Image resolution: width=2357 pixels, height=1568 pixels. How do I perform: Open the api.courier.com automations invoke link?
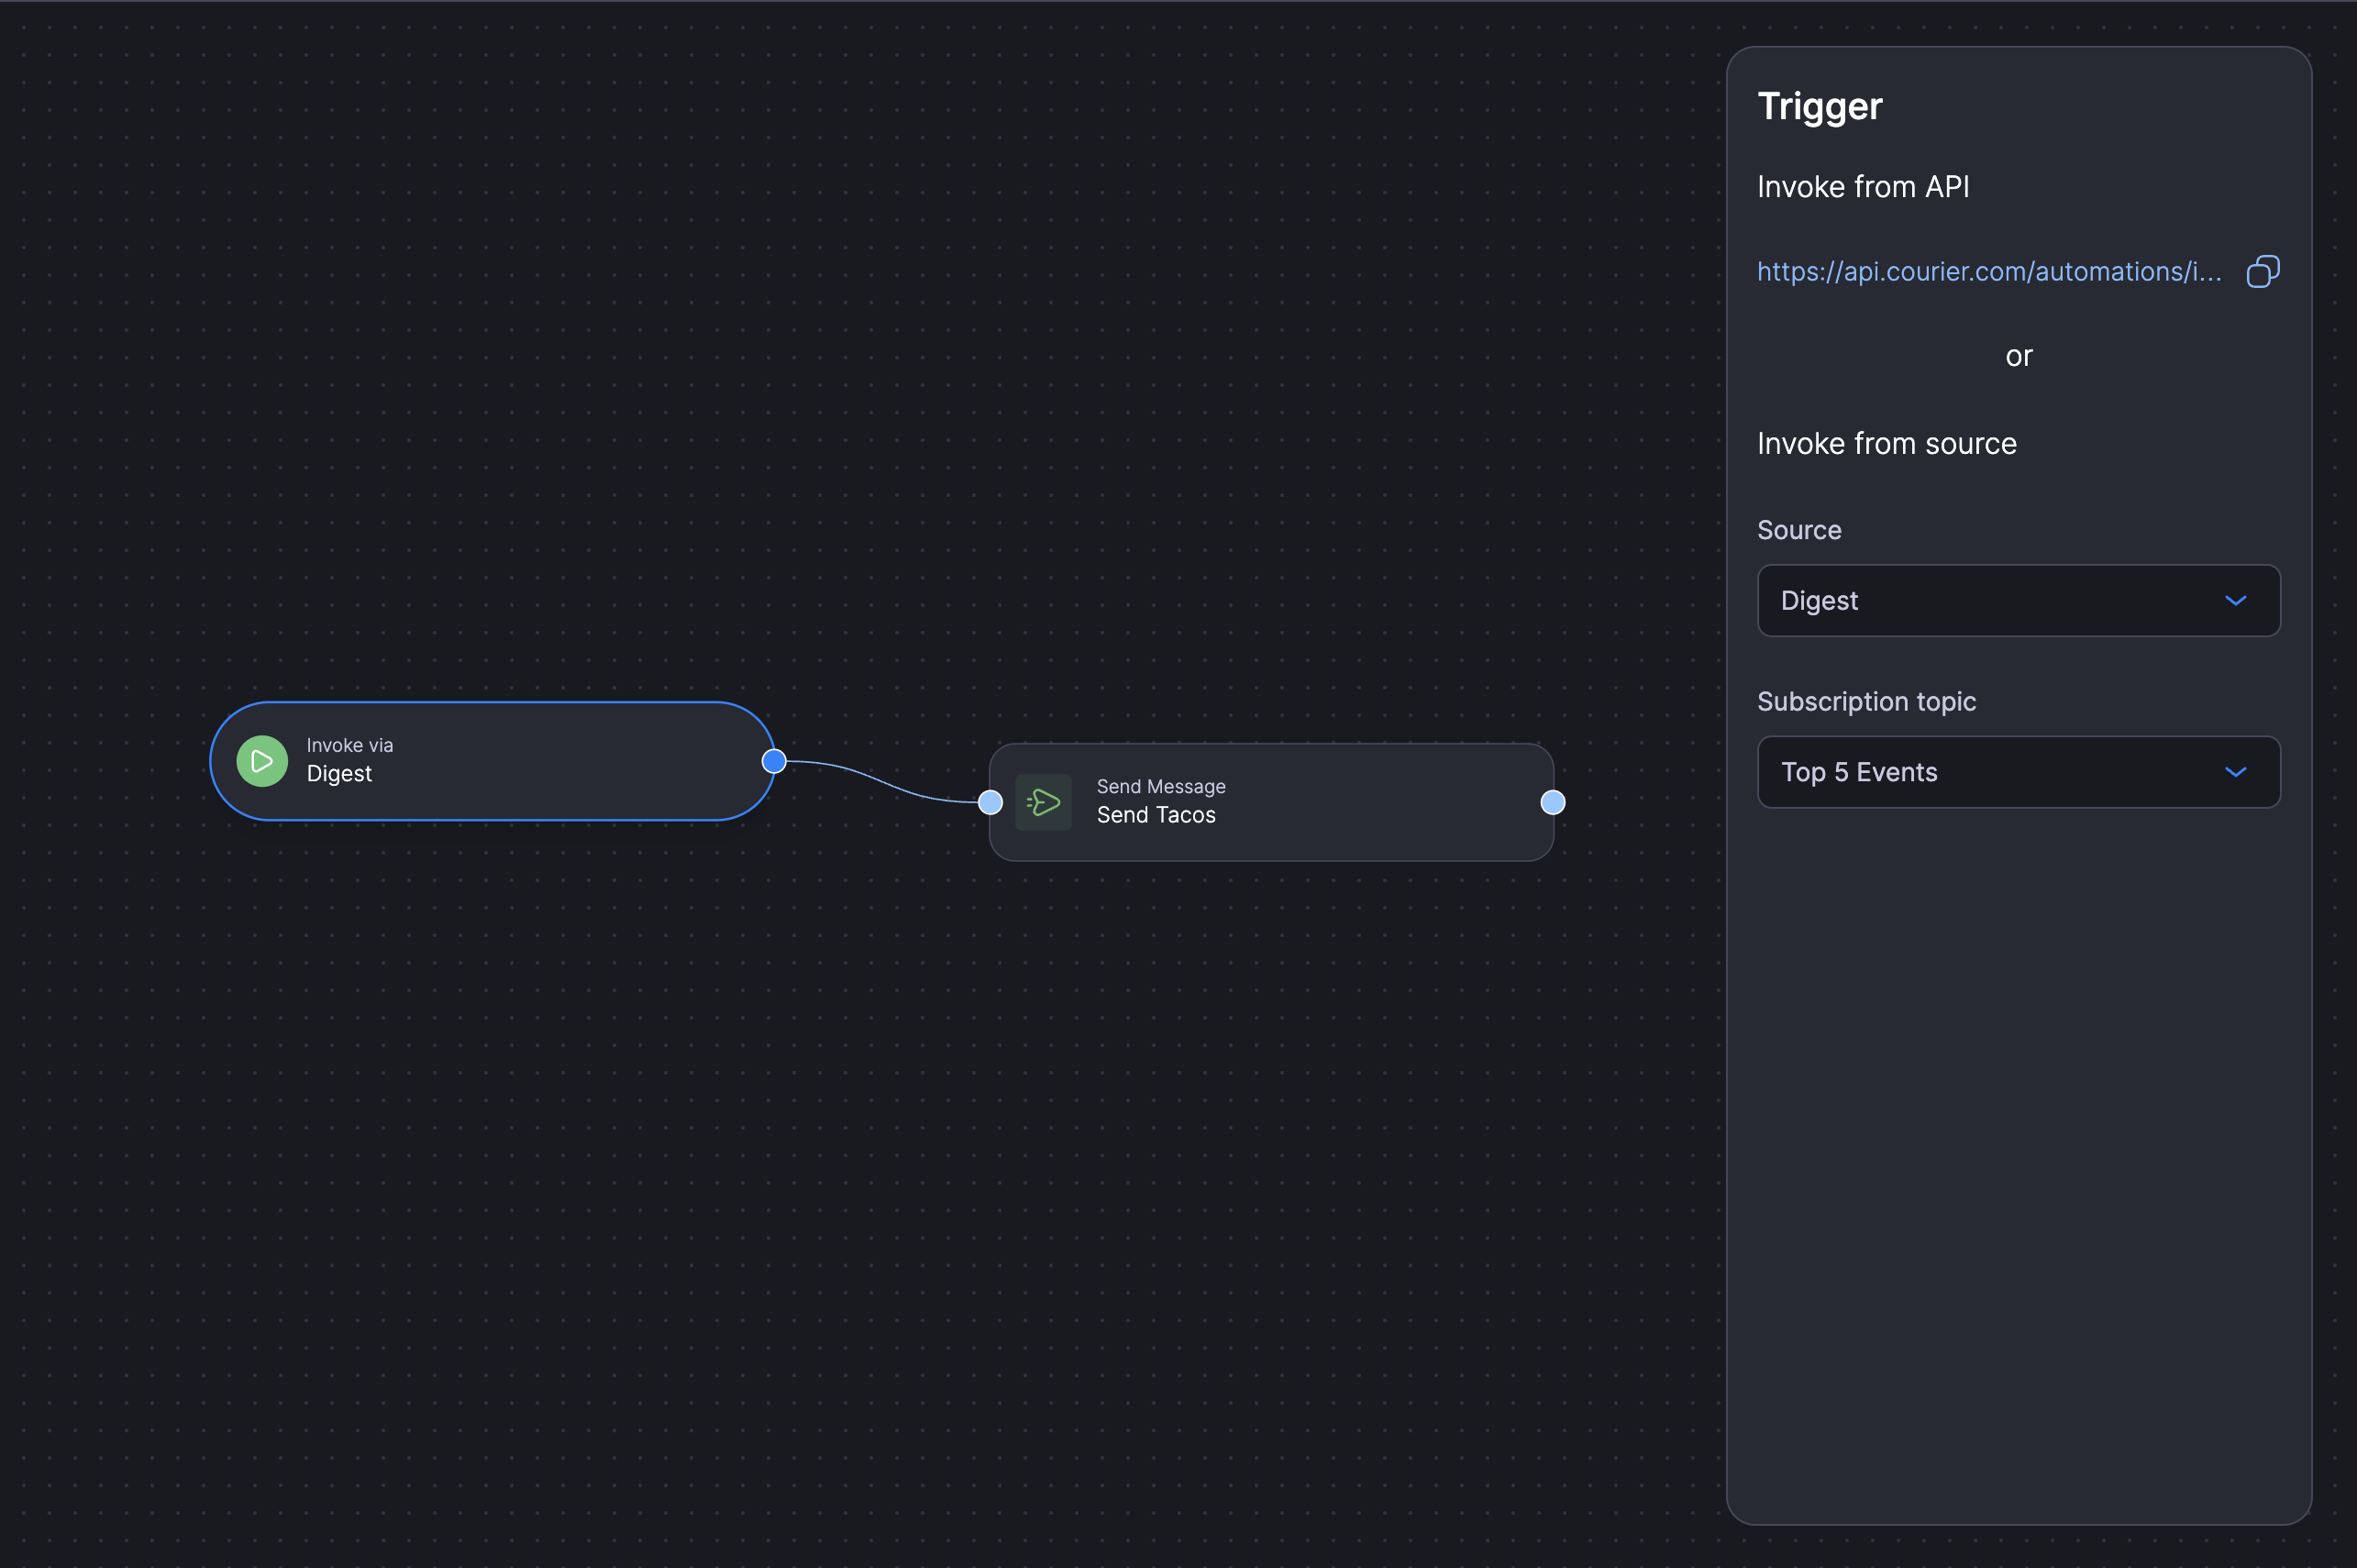click(x=1988, y=271)
